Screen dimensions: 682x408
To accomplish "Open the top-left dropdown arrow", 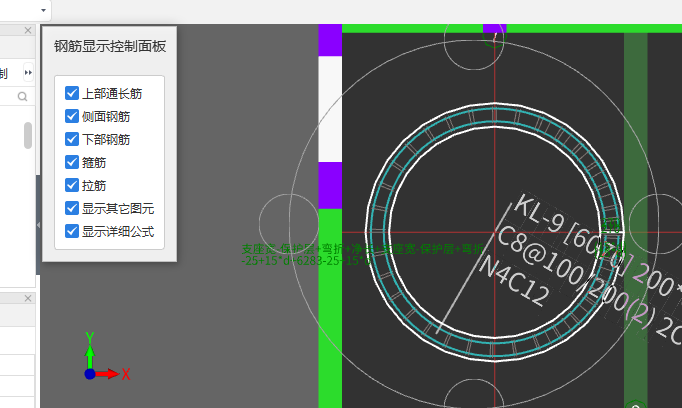I will (x=43, y=10).
